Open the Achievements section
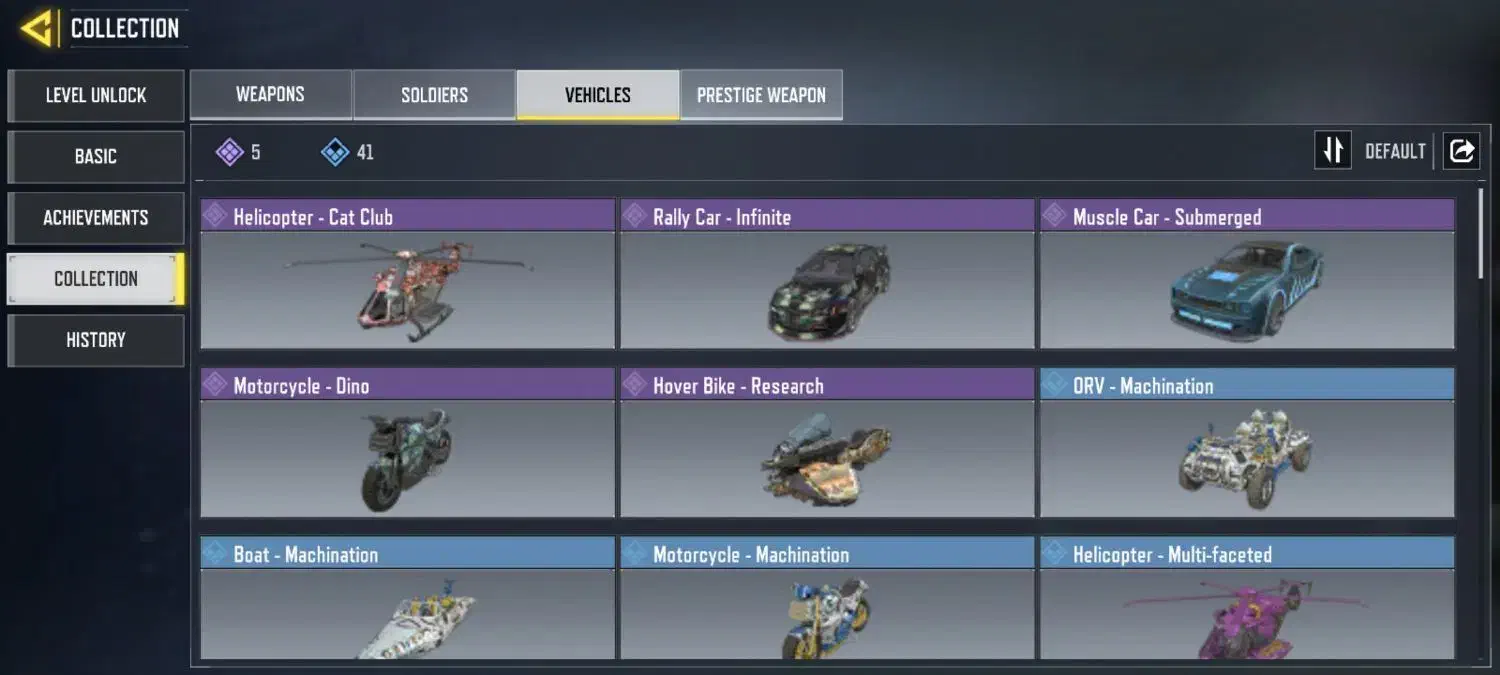The width and height of the screenshot is (1500, 675). click(96, 218)
